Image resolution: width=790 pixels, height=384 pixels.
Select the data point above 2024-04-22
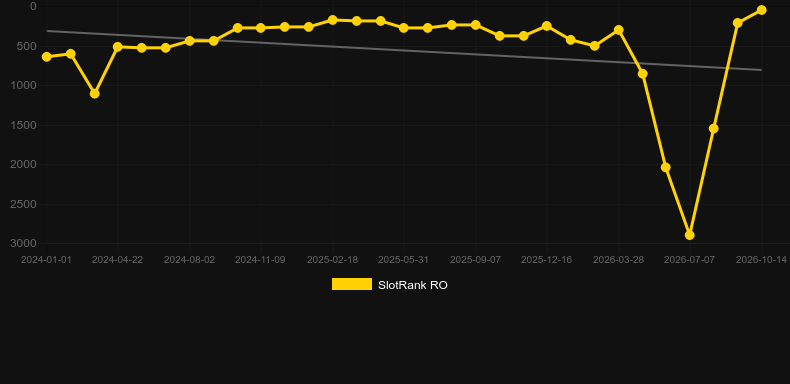(x=118, y=47)
